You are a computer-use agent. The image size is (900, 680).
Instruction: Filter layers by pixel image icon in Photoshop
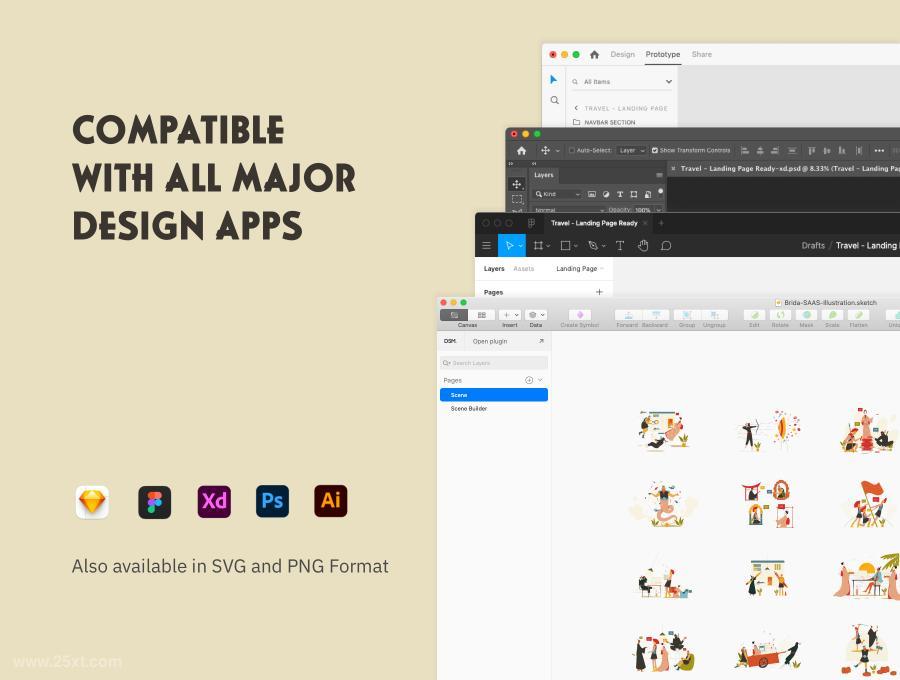tap(592, 194)
